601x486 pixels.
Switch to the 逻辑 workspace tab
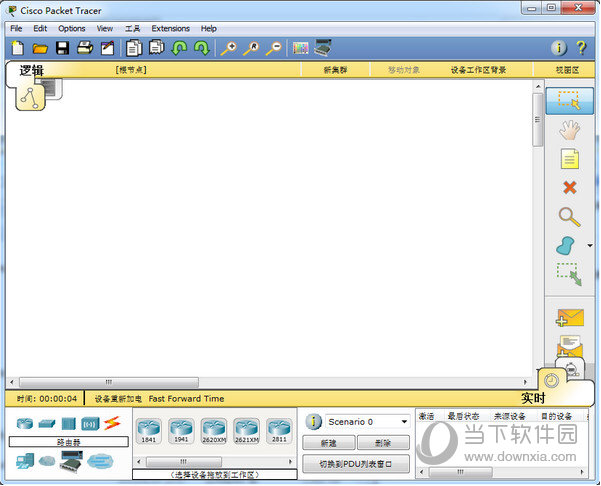(32, 70)
